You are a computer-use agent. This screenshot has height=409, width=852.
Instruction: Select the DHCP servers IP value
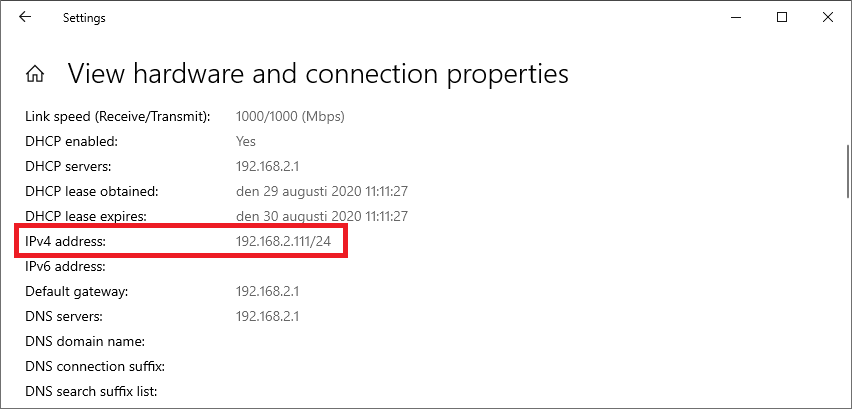click(x=268, y=167)
